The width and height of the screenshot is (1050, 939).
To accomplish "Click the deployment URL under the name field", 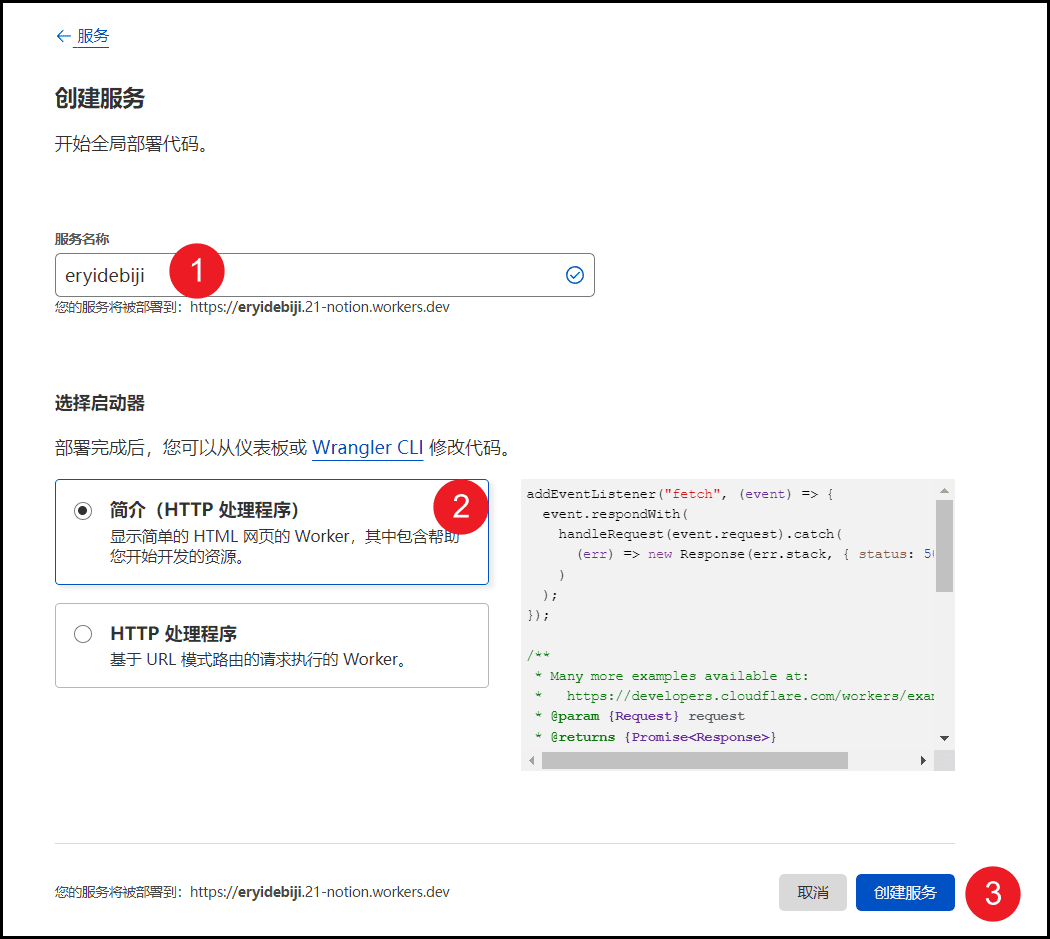I will (319, 307).
